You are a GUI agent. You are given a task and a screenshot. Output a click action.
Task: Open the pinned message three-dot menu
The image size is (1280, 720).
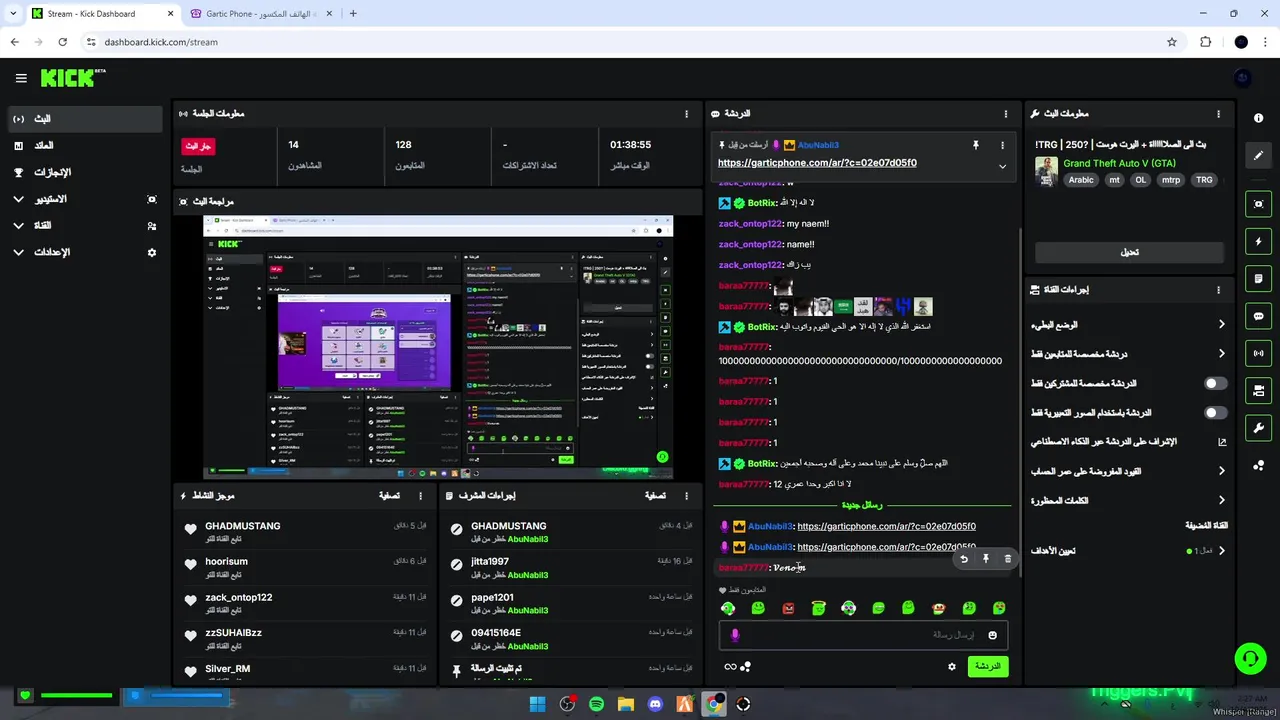tap(1002, 145)
